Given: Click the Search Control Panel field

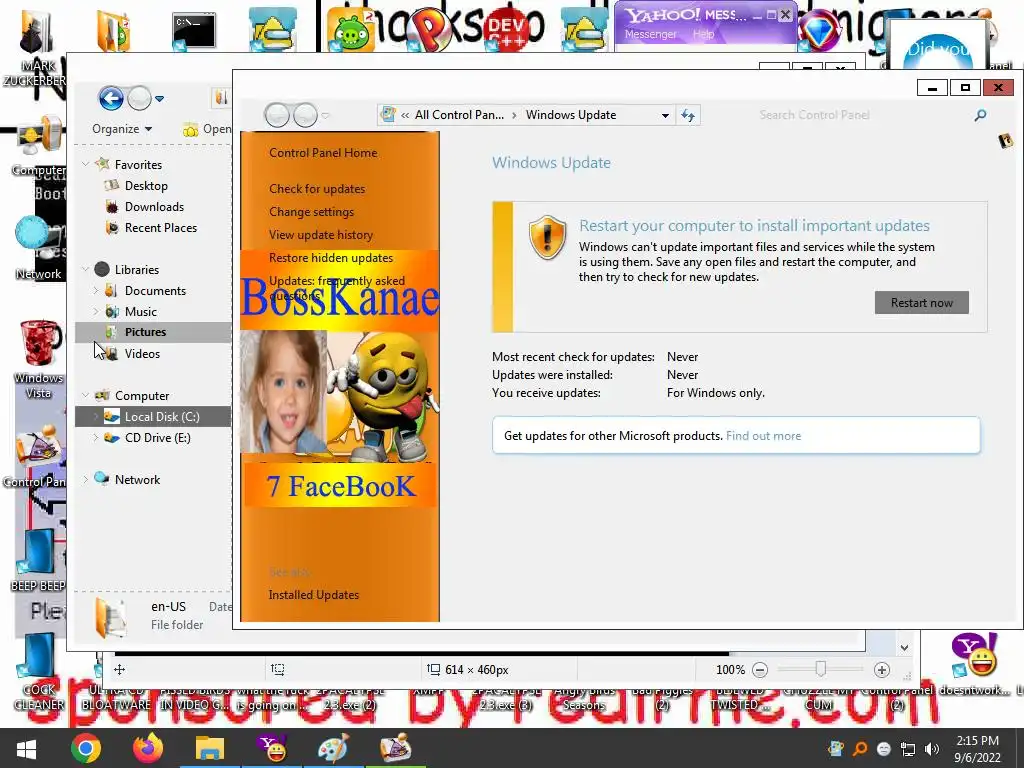Looking at the screenshot, I should pyautogui.click(x=862, y=115).
